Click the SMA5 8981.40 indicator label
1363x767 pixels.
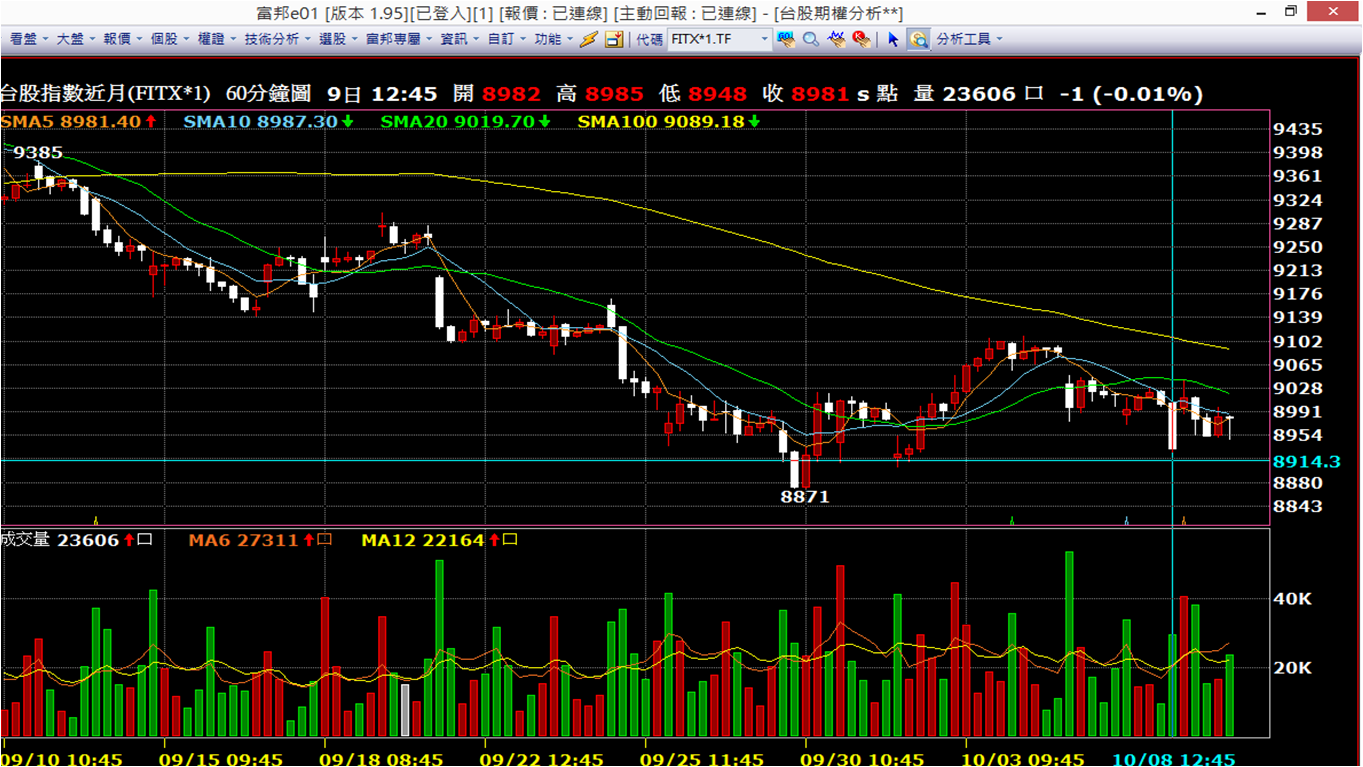(x=78, y=121)
